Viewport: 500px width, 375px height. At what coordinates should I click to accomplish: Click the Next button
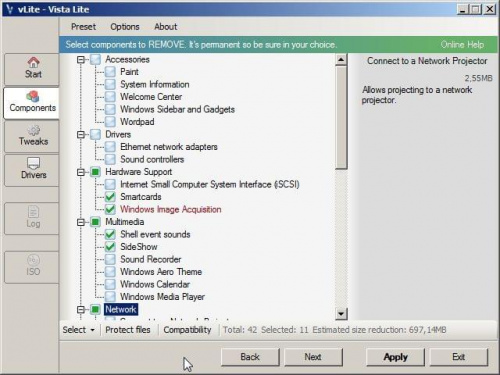pos(313,357)
